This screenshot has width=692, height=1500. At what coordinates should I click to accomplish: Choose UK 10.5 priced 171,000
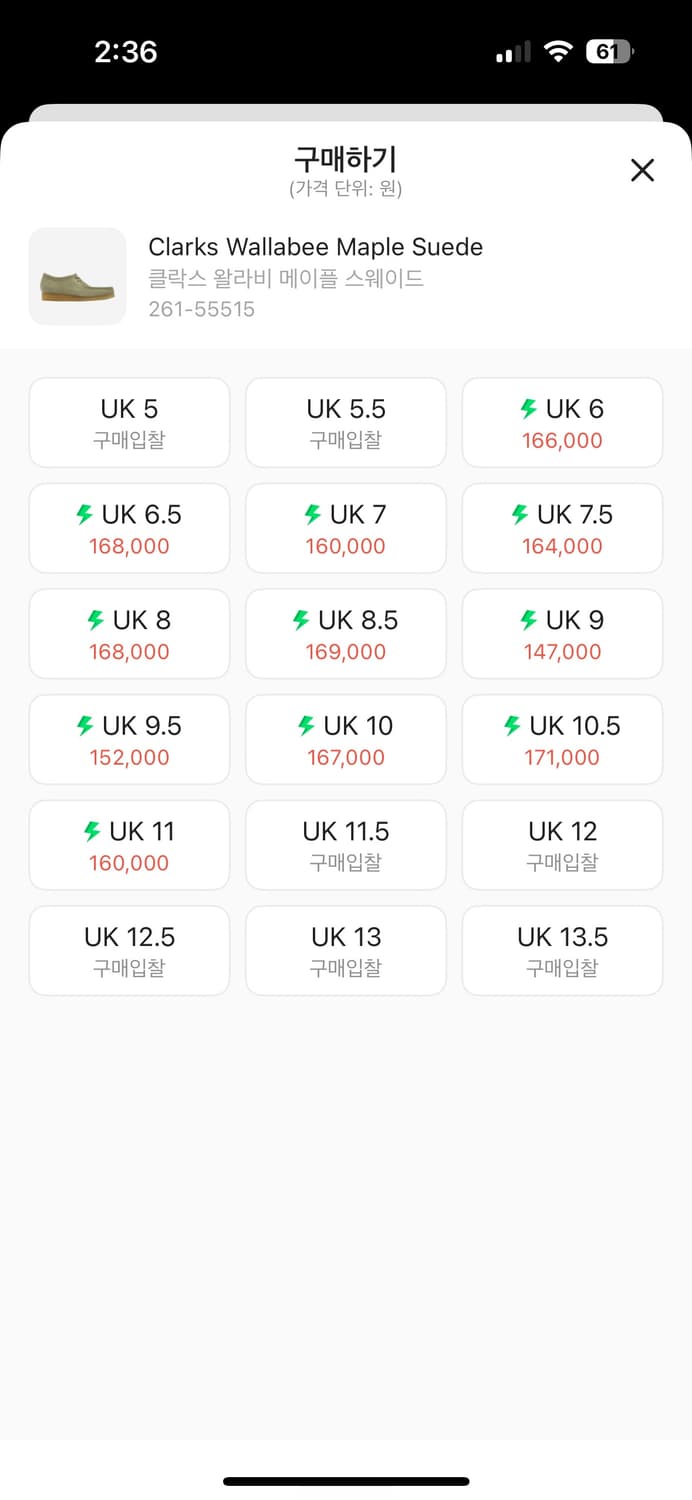[x=562, y=740]
